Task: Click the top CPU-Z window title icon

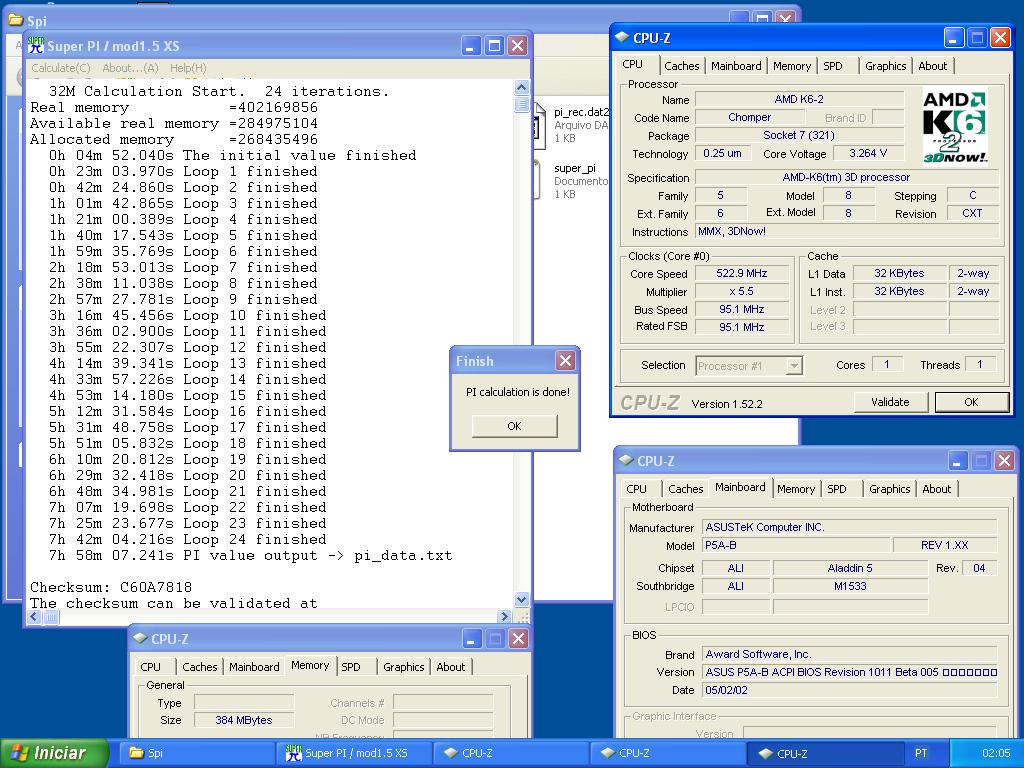Action: (622, 38)
